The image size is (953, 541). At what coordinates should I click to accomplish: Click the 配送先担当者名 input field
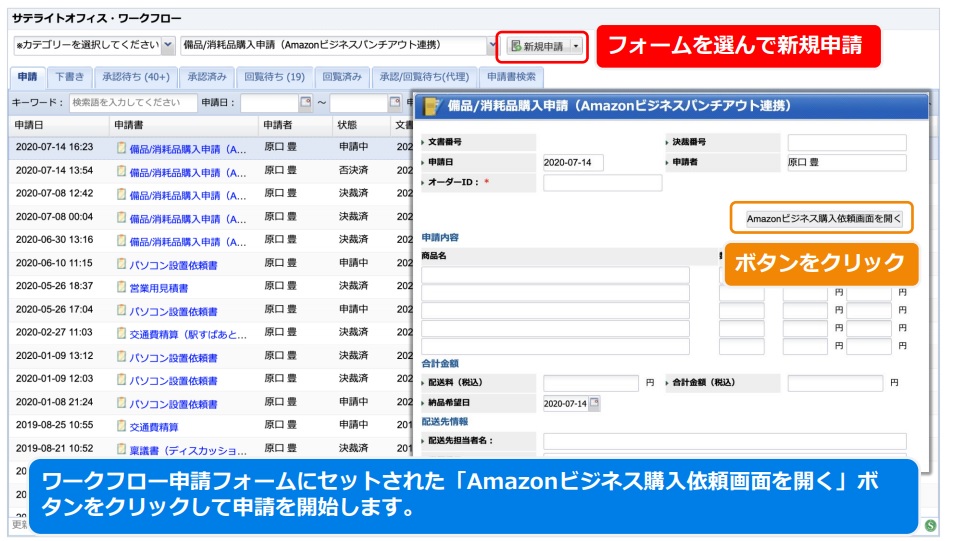click(x=724, y=441)
